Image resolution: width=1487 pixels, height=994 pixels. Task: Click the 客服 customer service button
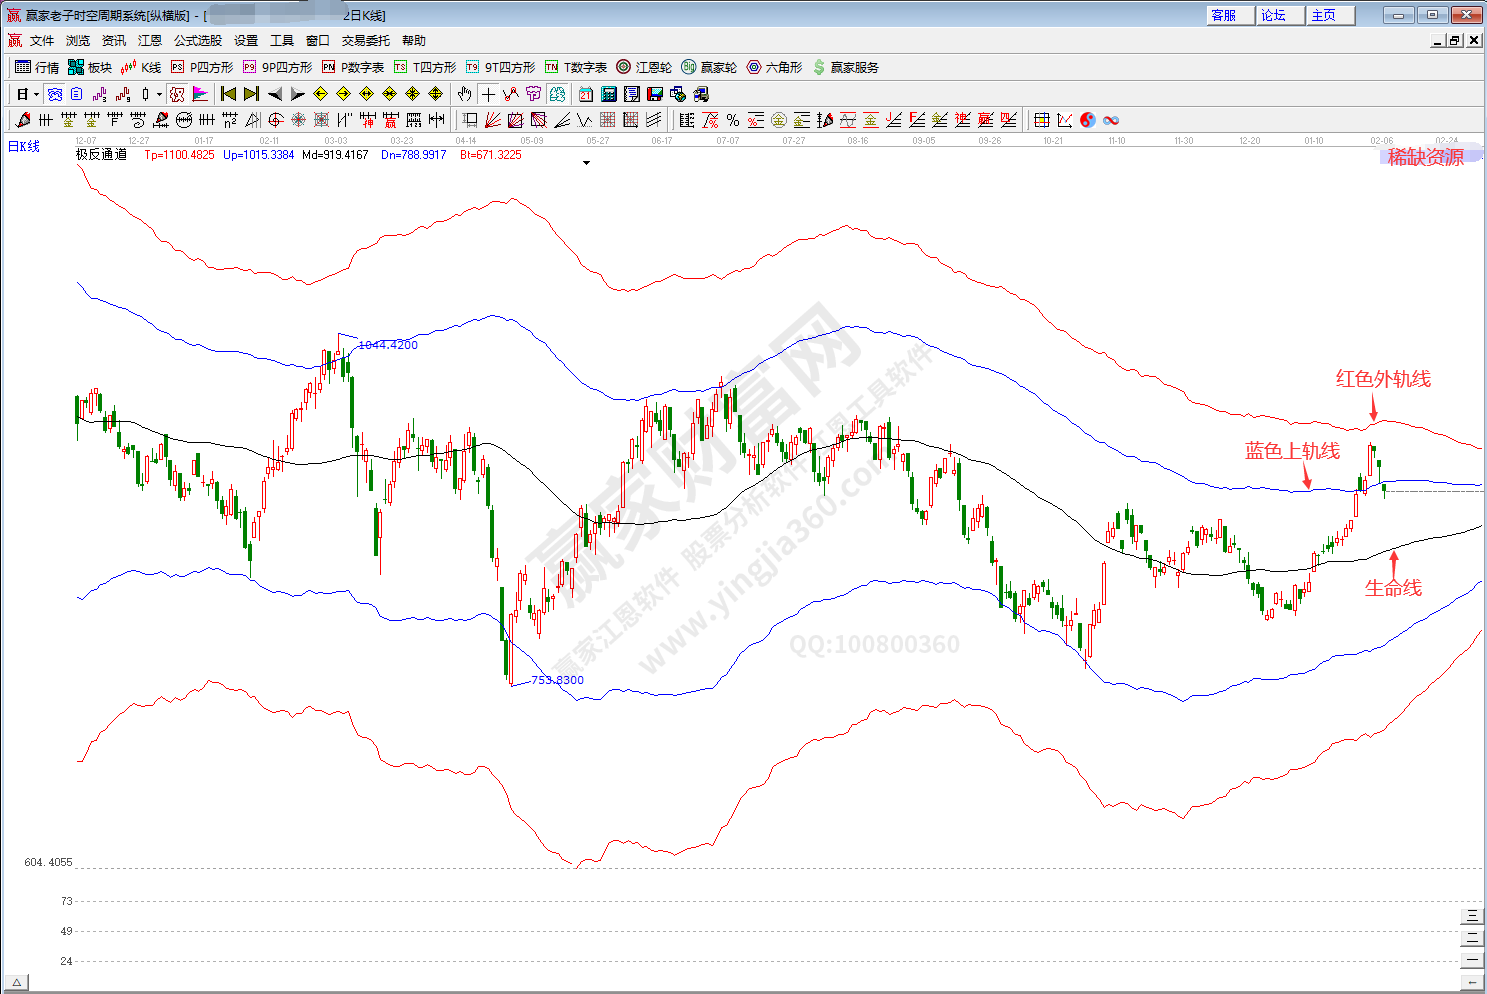1224,15
